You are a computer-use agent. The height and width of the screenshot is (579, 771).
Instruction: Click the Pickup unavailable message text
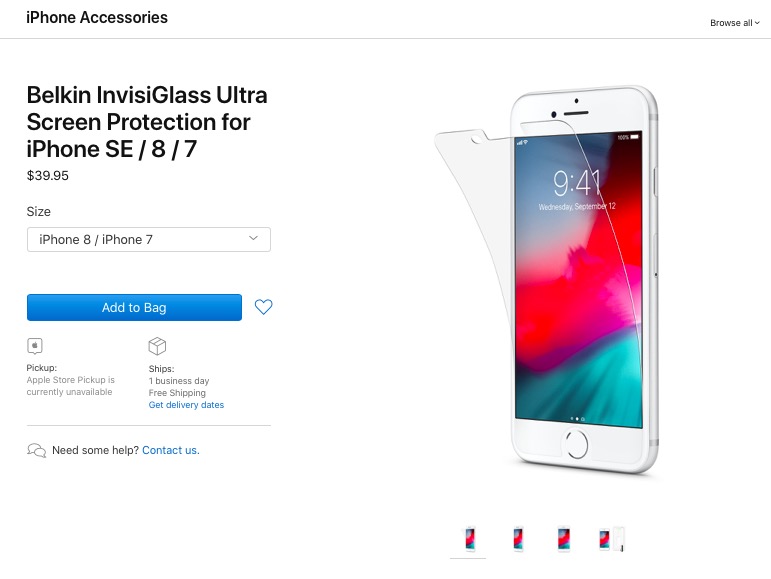(70, 386)
